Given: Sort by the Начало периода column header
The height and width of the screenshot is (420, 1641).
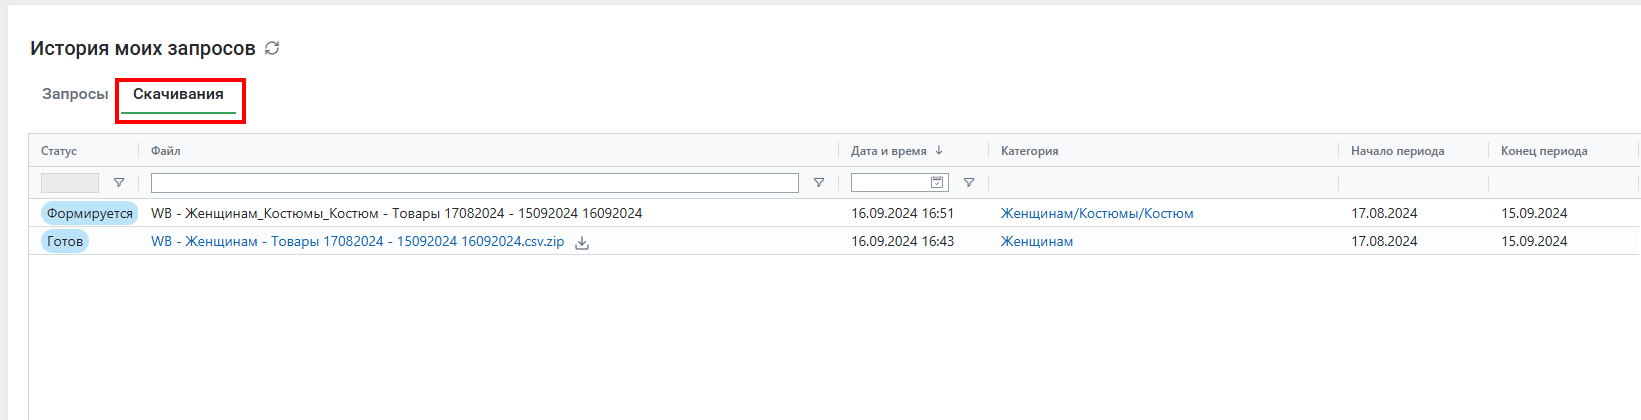Looking at the screenshot, I should [1398, 151].
